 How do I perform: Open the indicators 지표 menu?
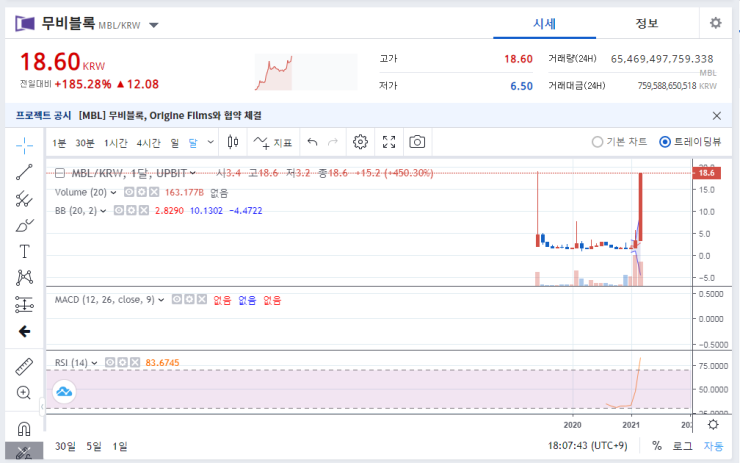pyautogui.click(x=273, y=143)
